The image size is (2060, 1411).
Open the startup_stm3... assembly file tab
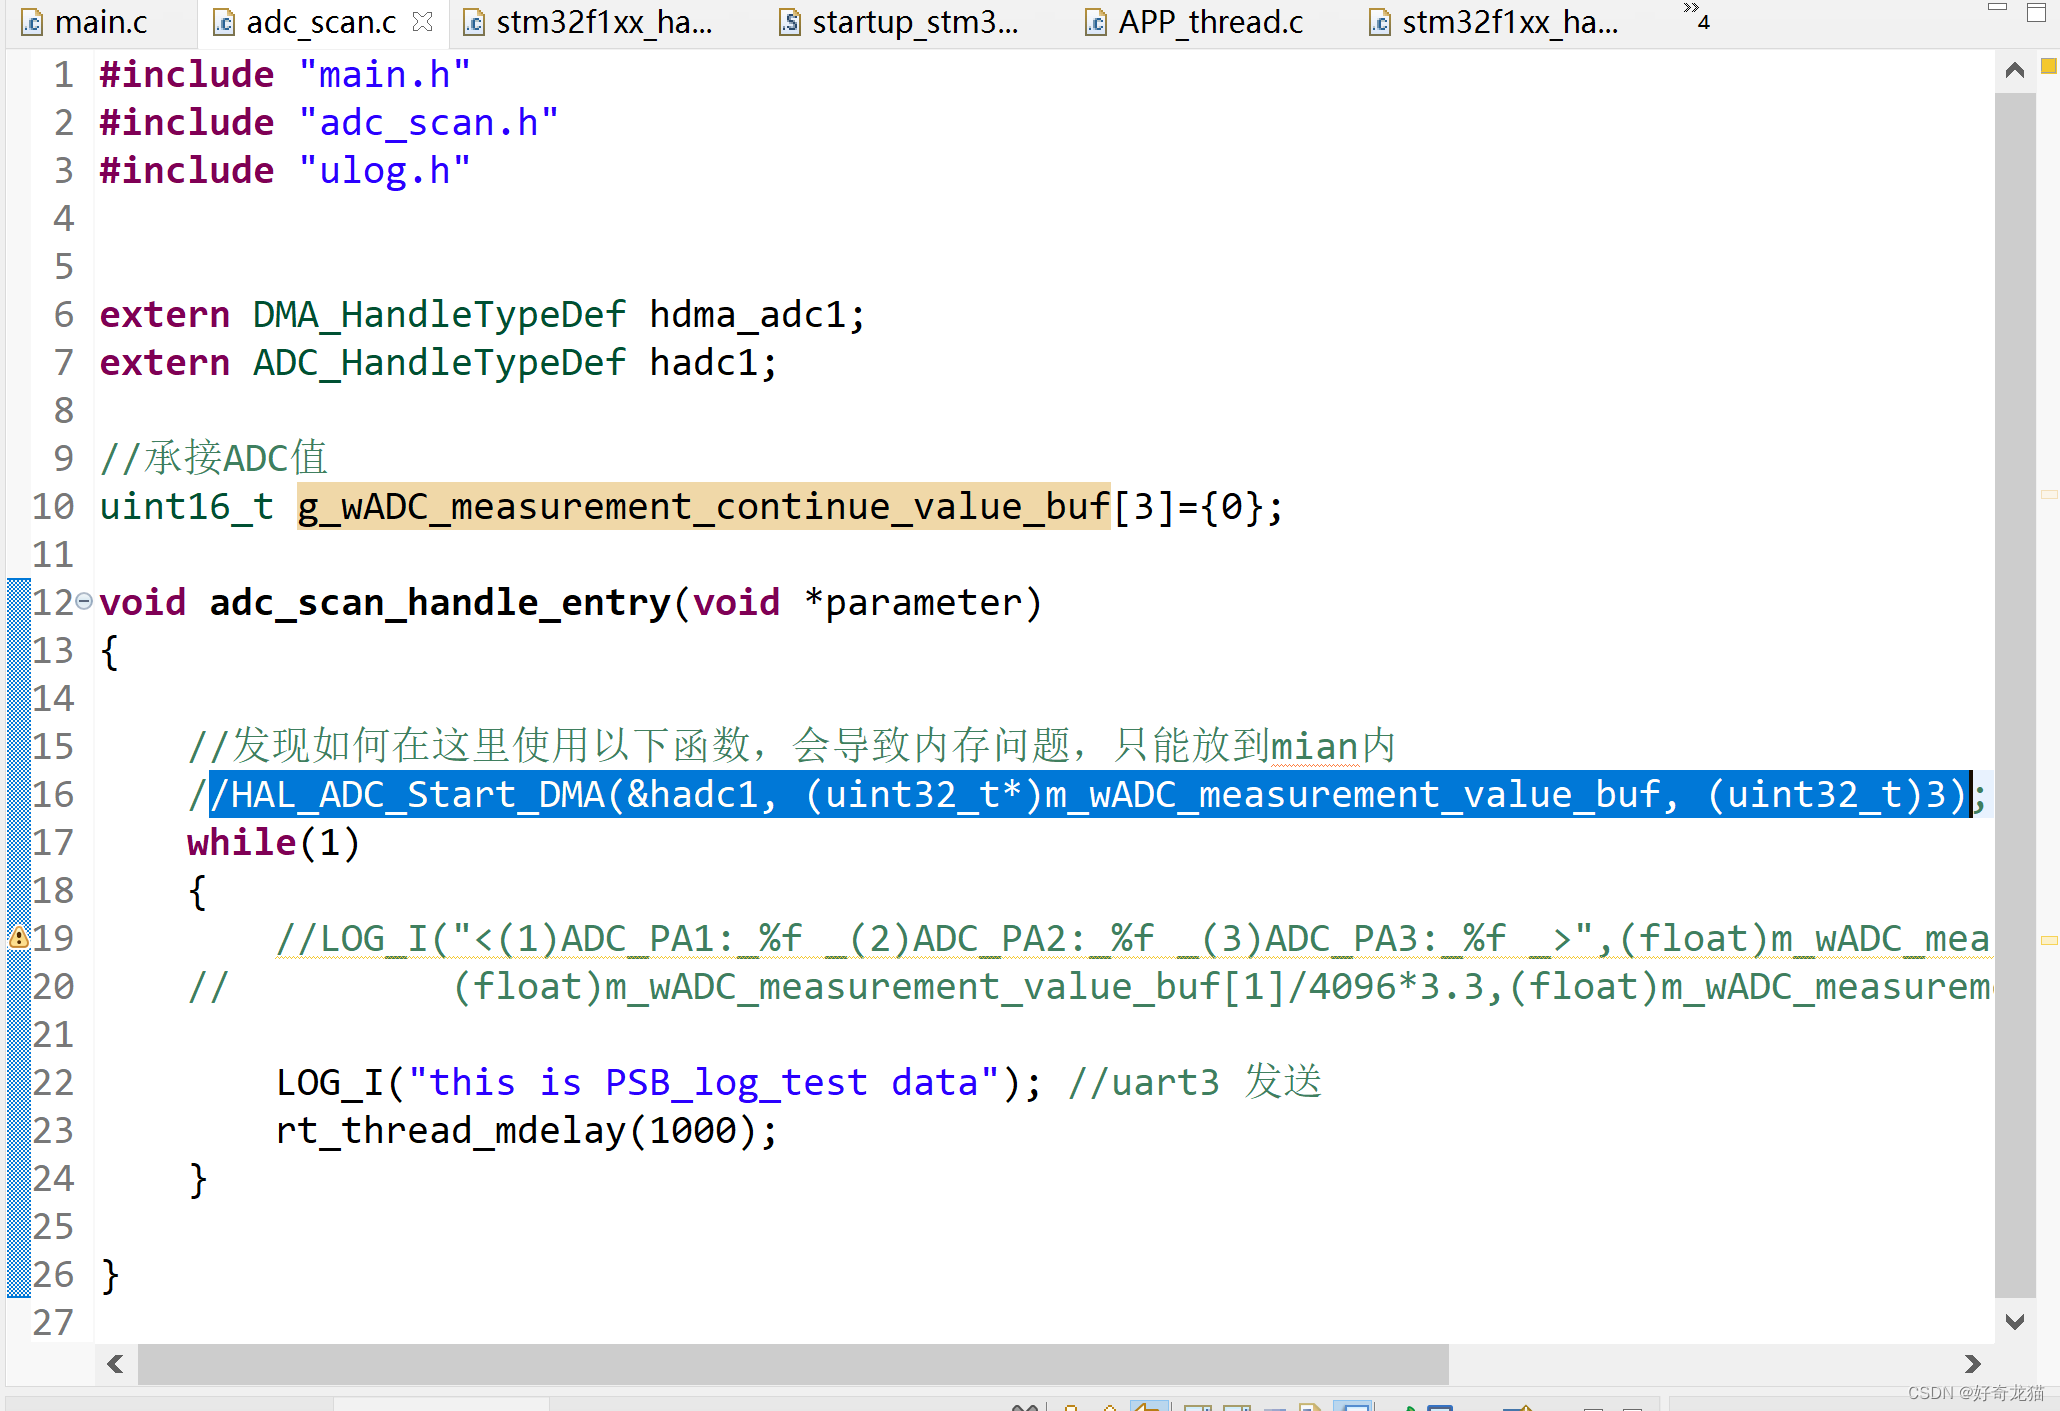coord(914,22)
